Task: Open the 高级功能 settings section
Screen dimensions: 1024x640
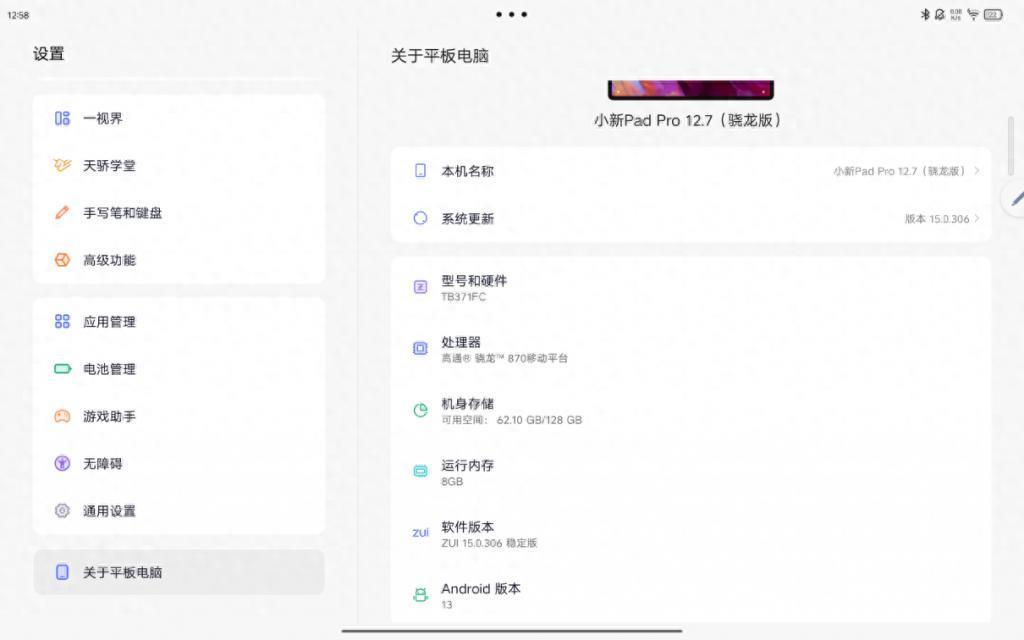Action: (179, 260)
